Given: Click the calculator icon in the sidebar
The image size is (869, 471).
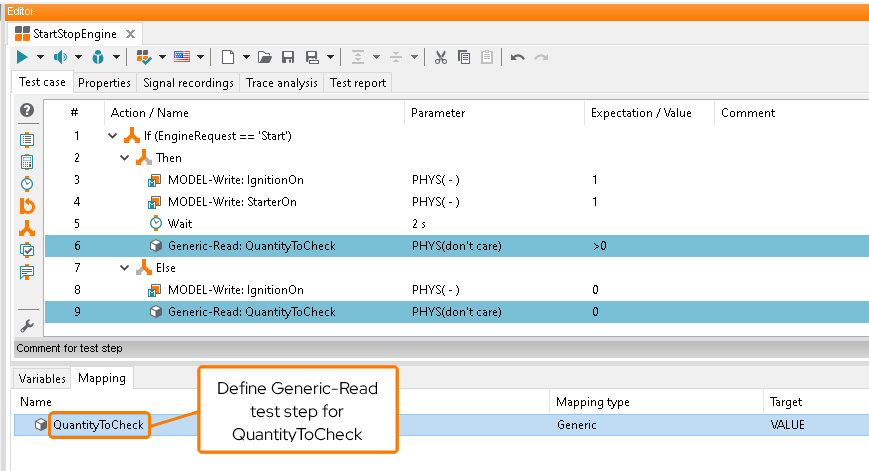Looking at the screenshot, I should tap(27, 162).
